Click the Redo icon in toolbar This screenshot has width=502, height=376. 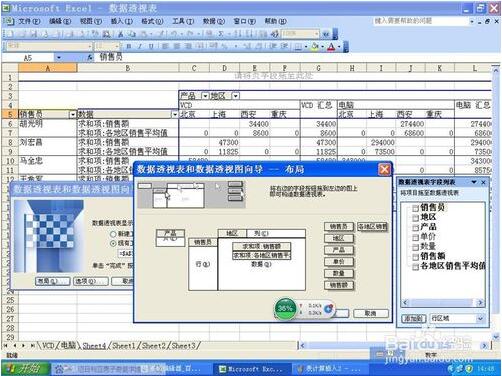tap(190, 34)
